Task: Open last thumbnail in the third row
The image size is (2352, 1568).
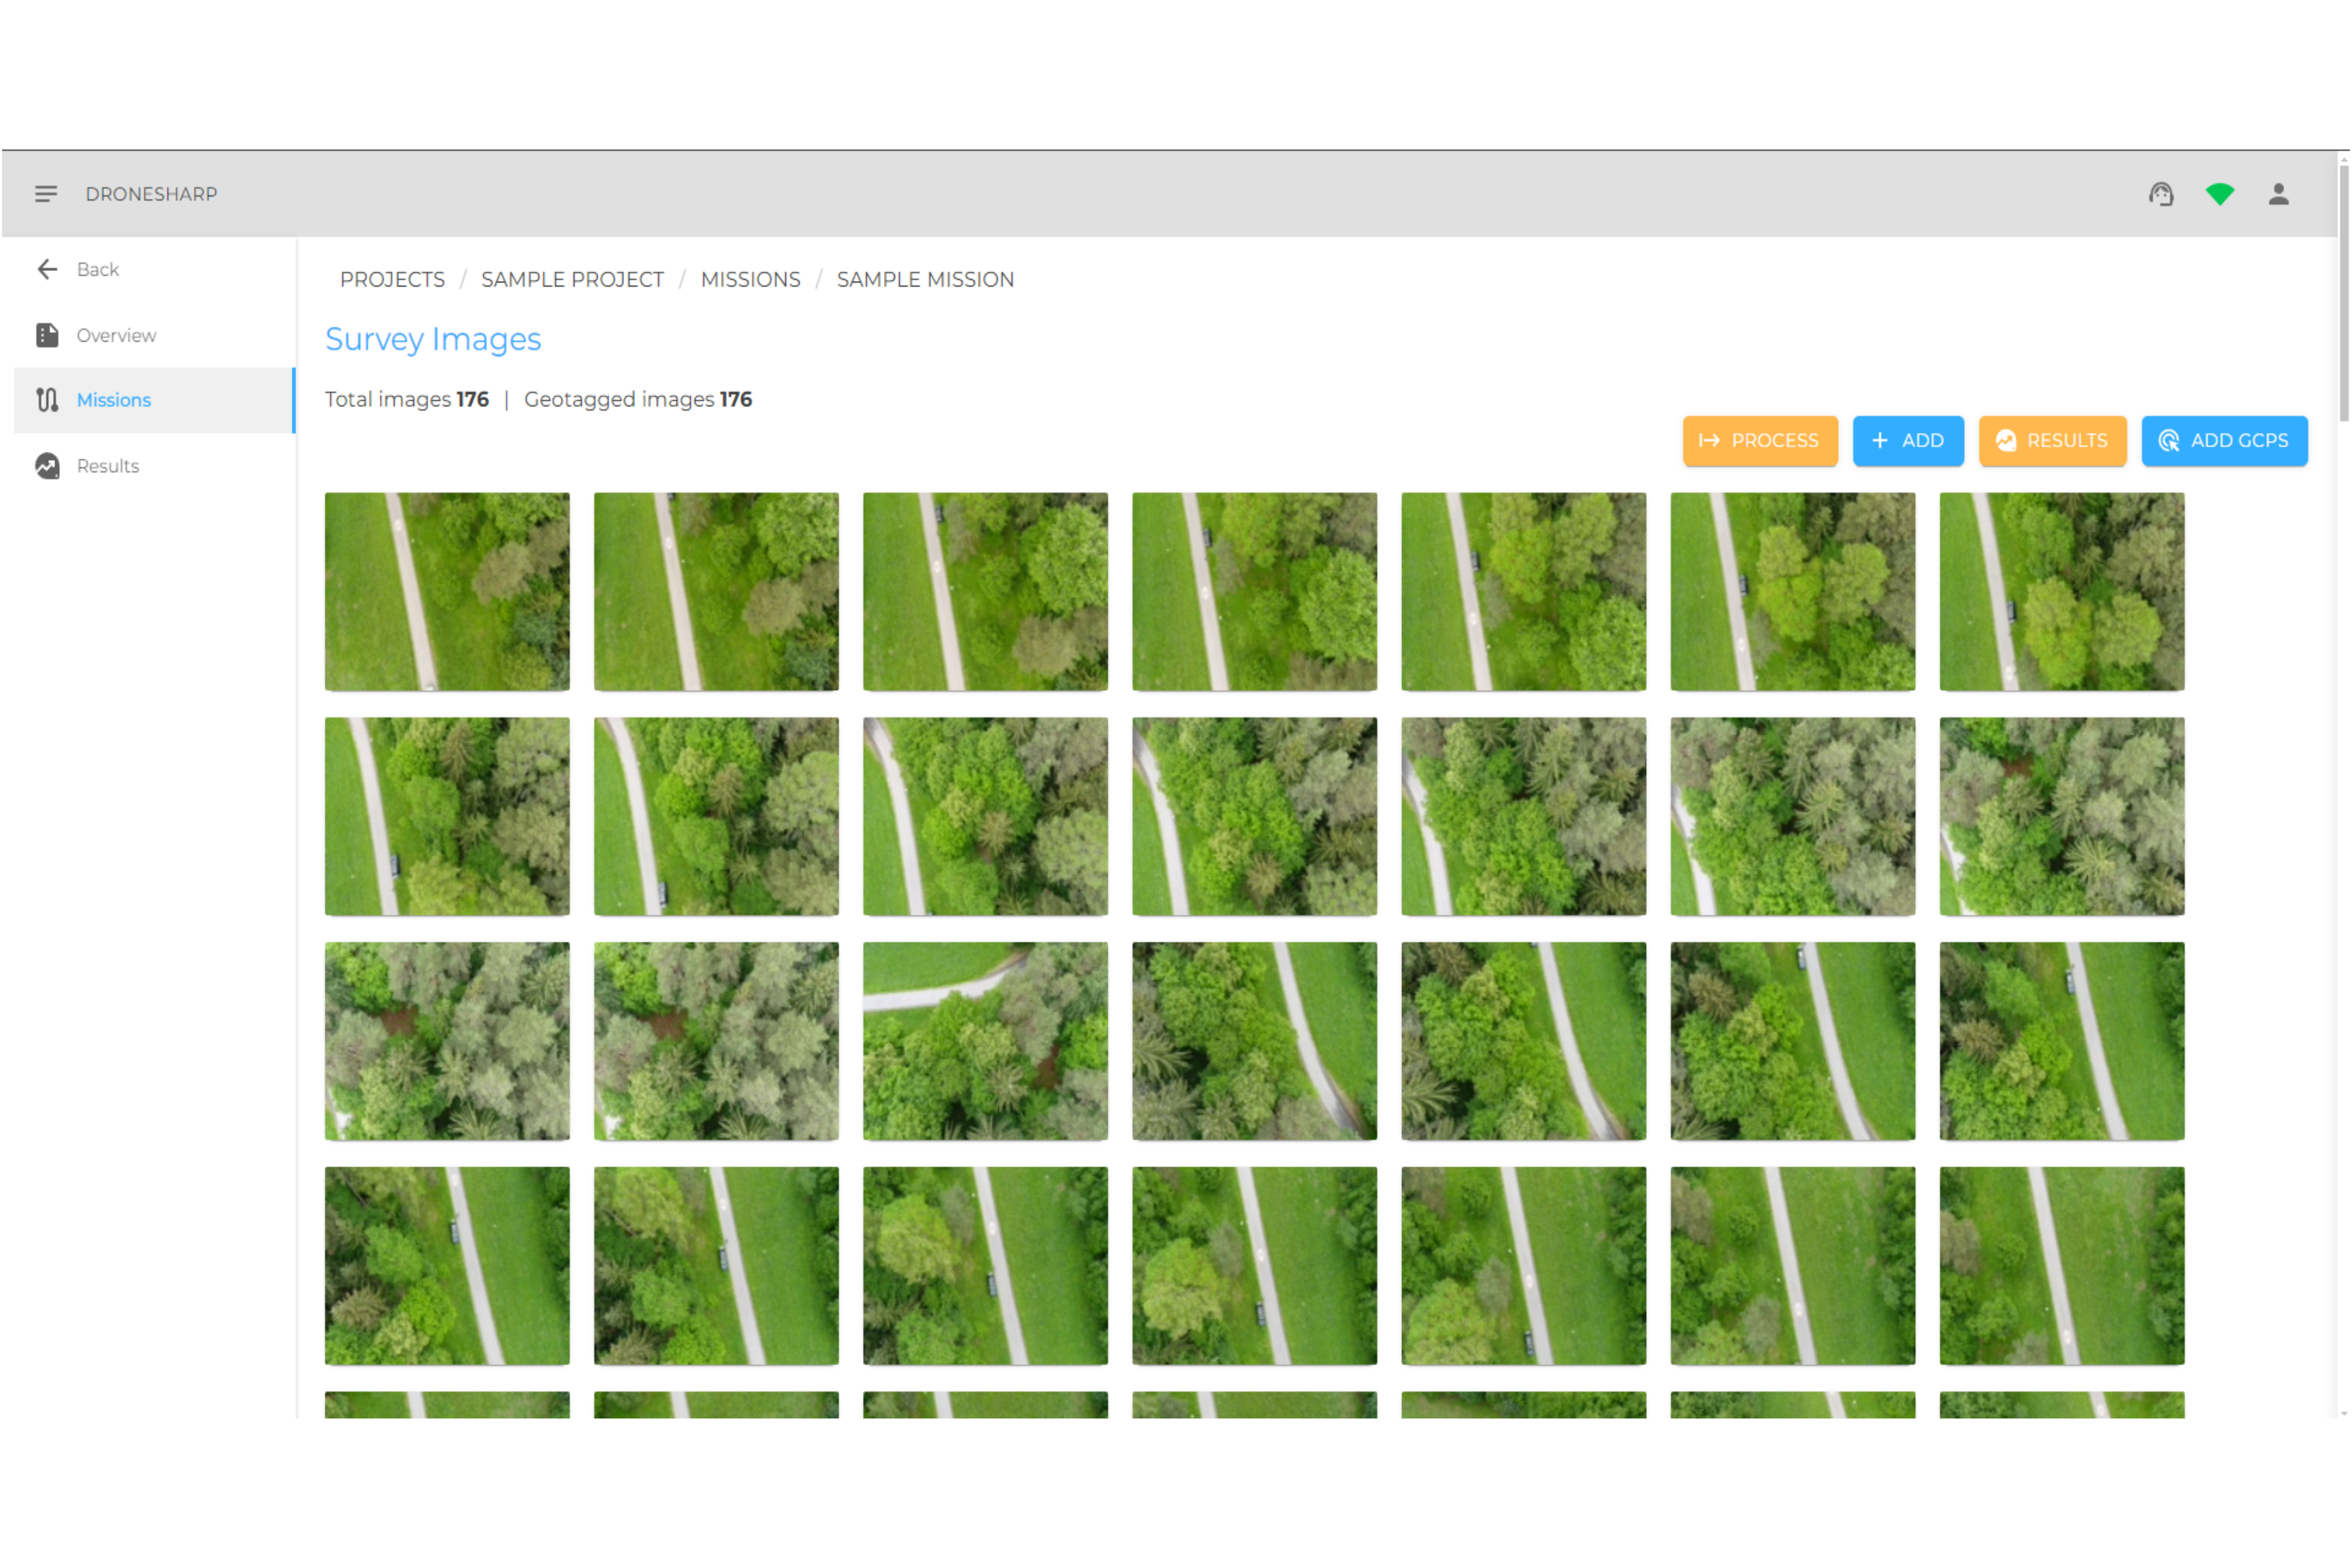Action: click(2062, 1041)
